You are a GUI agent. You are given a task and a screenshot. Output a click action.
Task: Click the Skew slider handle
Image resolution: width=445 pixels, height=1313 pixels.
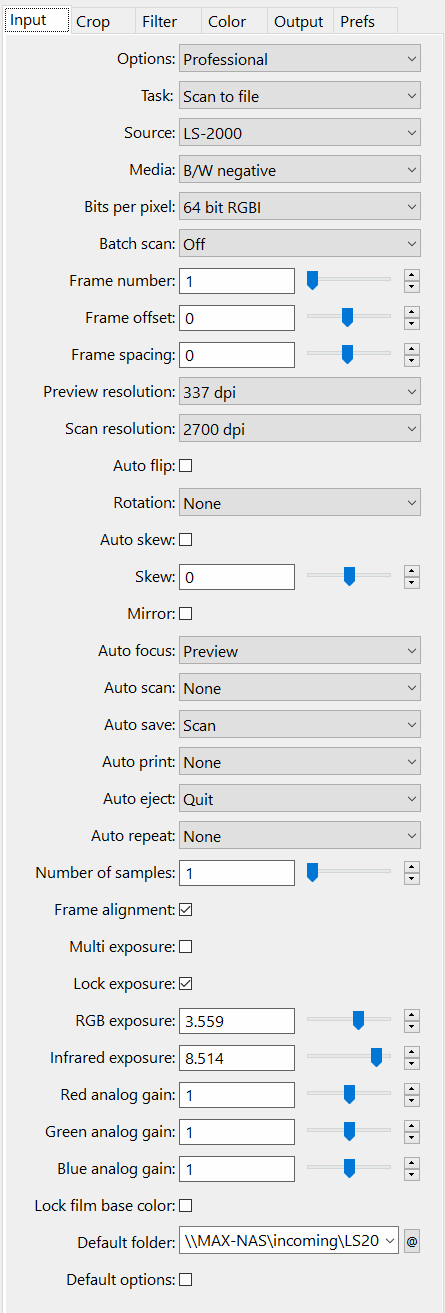click(348, 577)
